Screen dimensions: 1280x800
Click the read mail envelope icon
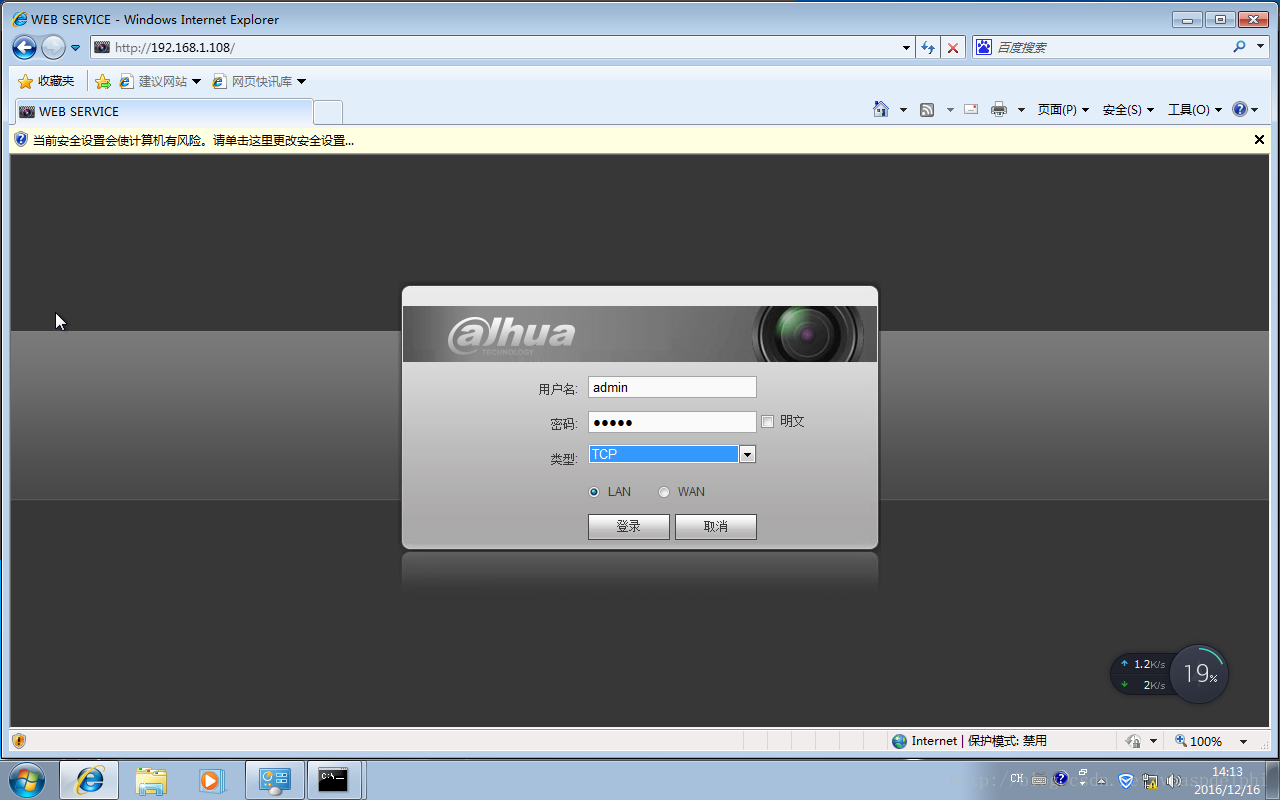click(971, 109)
